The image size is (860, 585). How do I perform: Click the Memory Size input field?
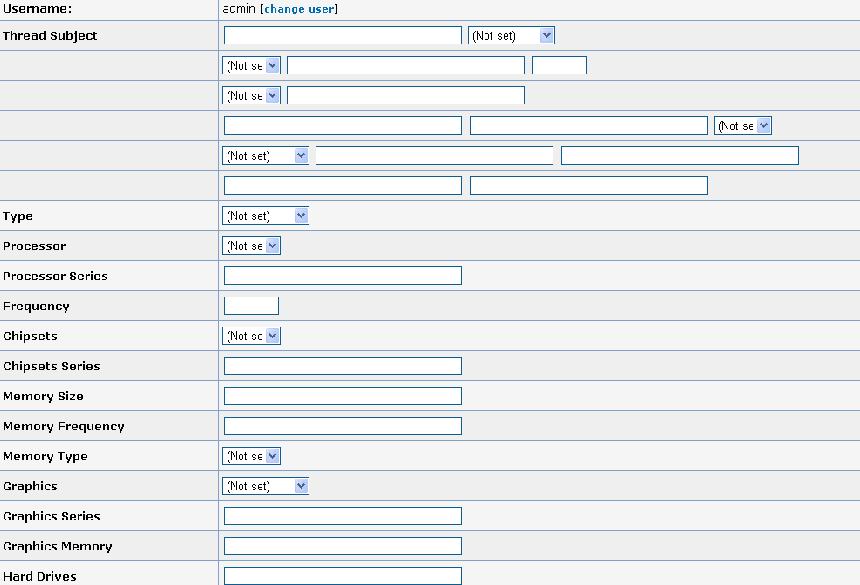click(x=342, y=396)
